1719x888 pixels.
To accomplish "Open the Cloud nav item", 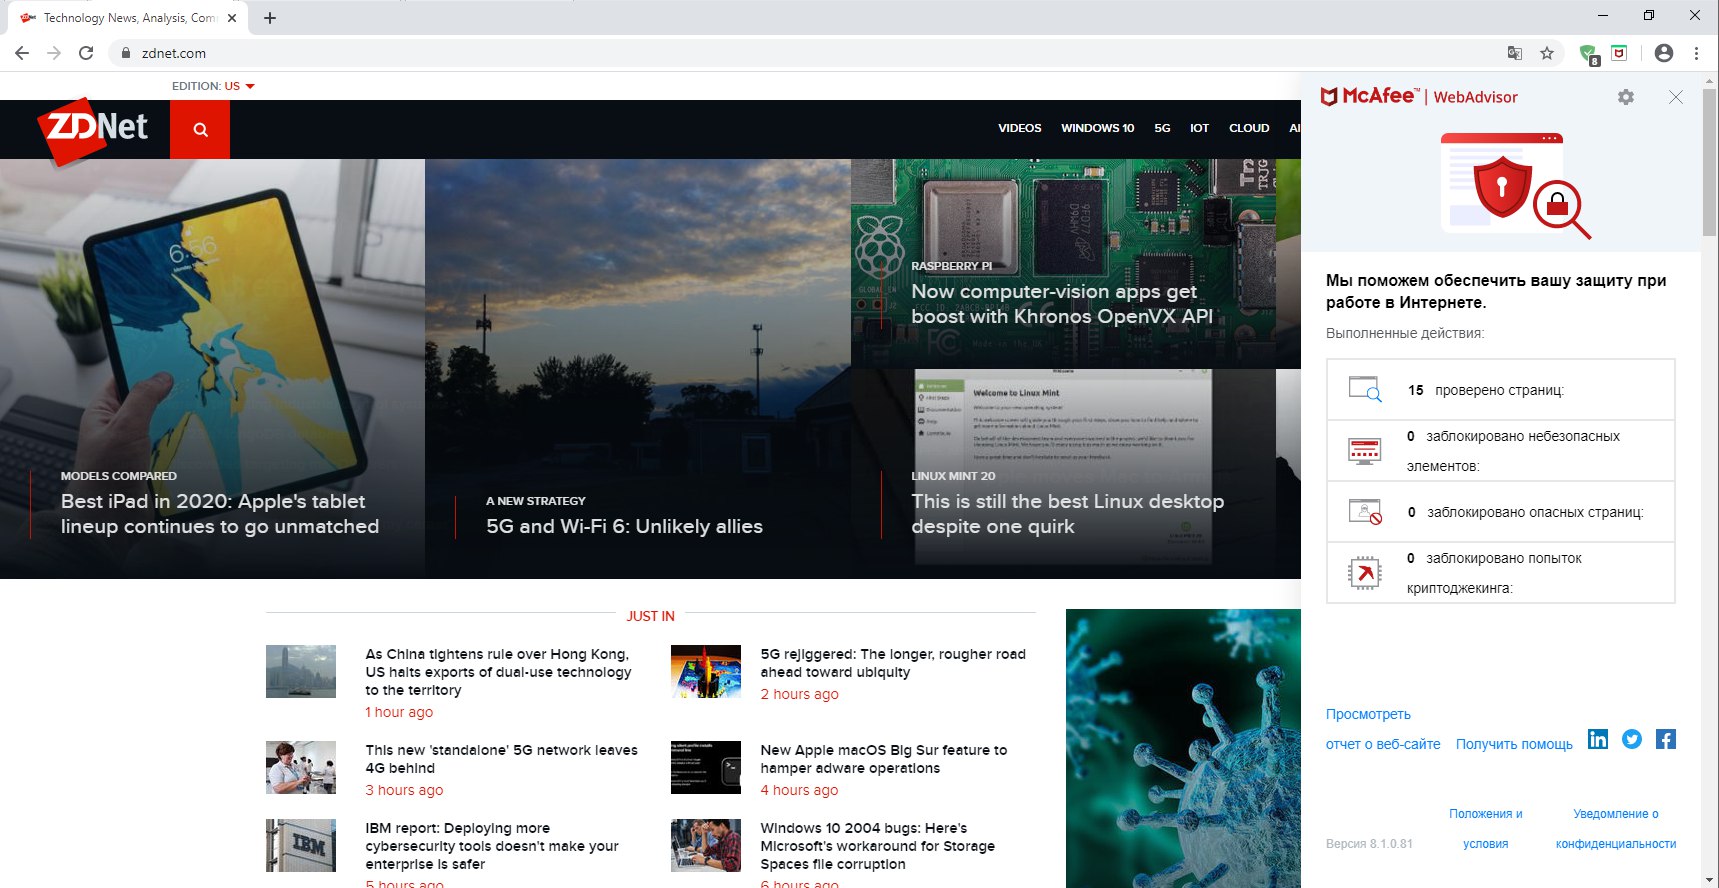I will [x=1249, y=128].
